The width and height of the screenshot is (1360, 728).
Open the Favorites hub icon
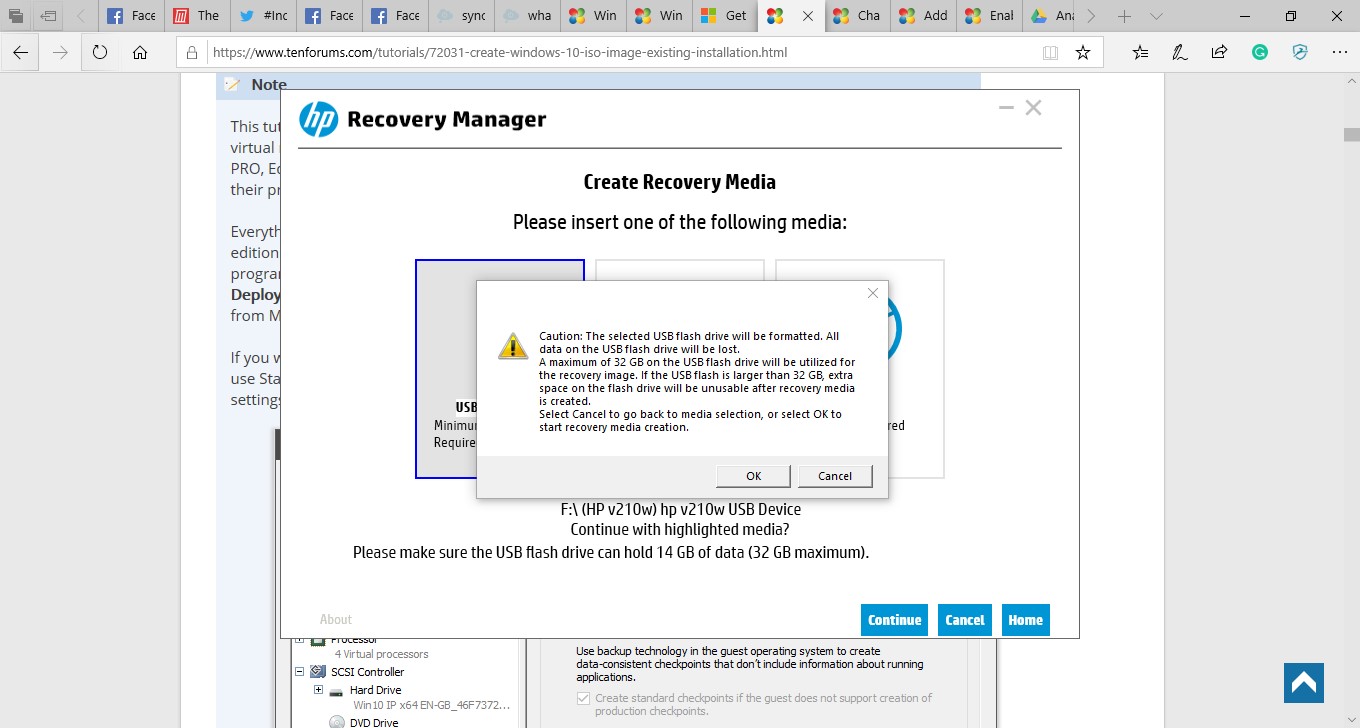[x=1141, y=52]
